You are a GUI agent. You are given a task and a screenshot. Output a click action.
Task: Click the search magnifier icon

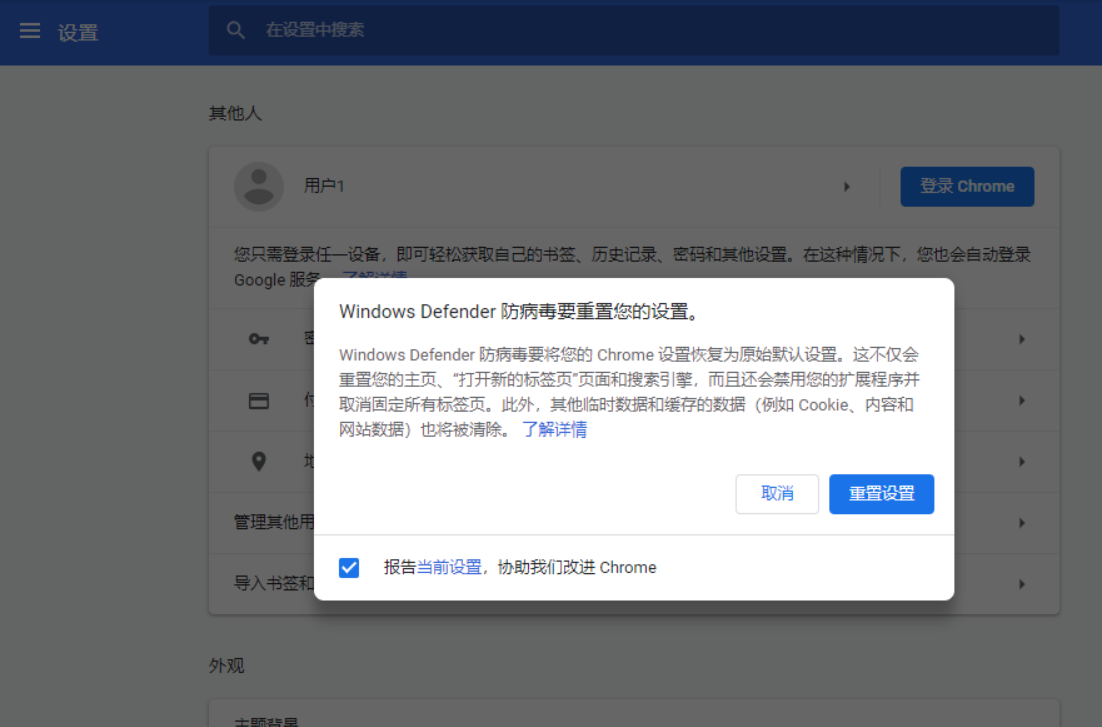click(x=235, y=30)
